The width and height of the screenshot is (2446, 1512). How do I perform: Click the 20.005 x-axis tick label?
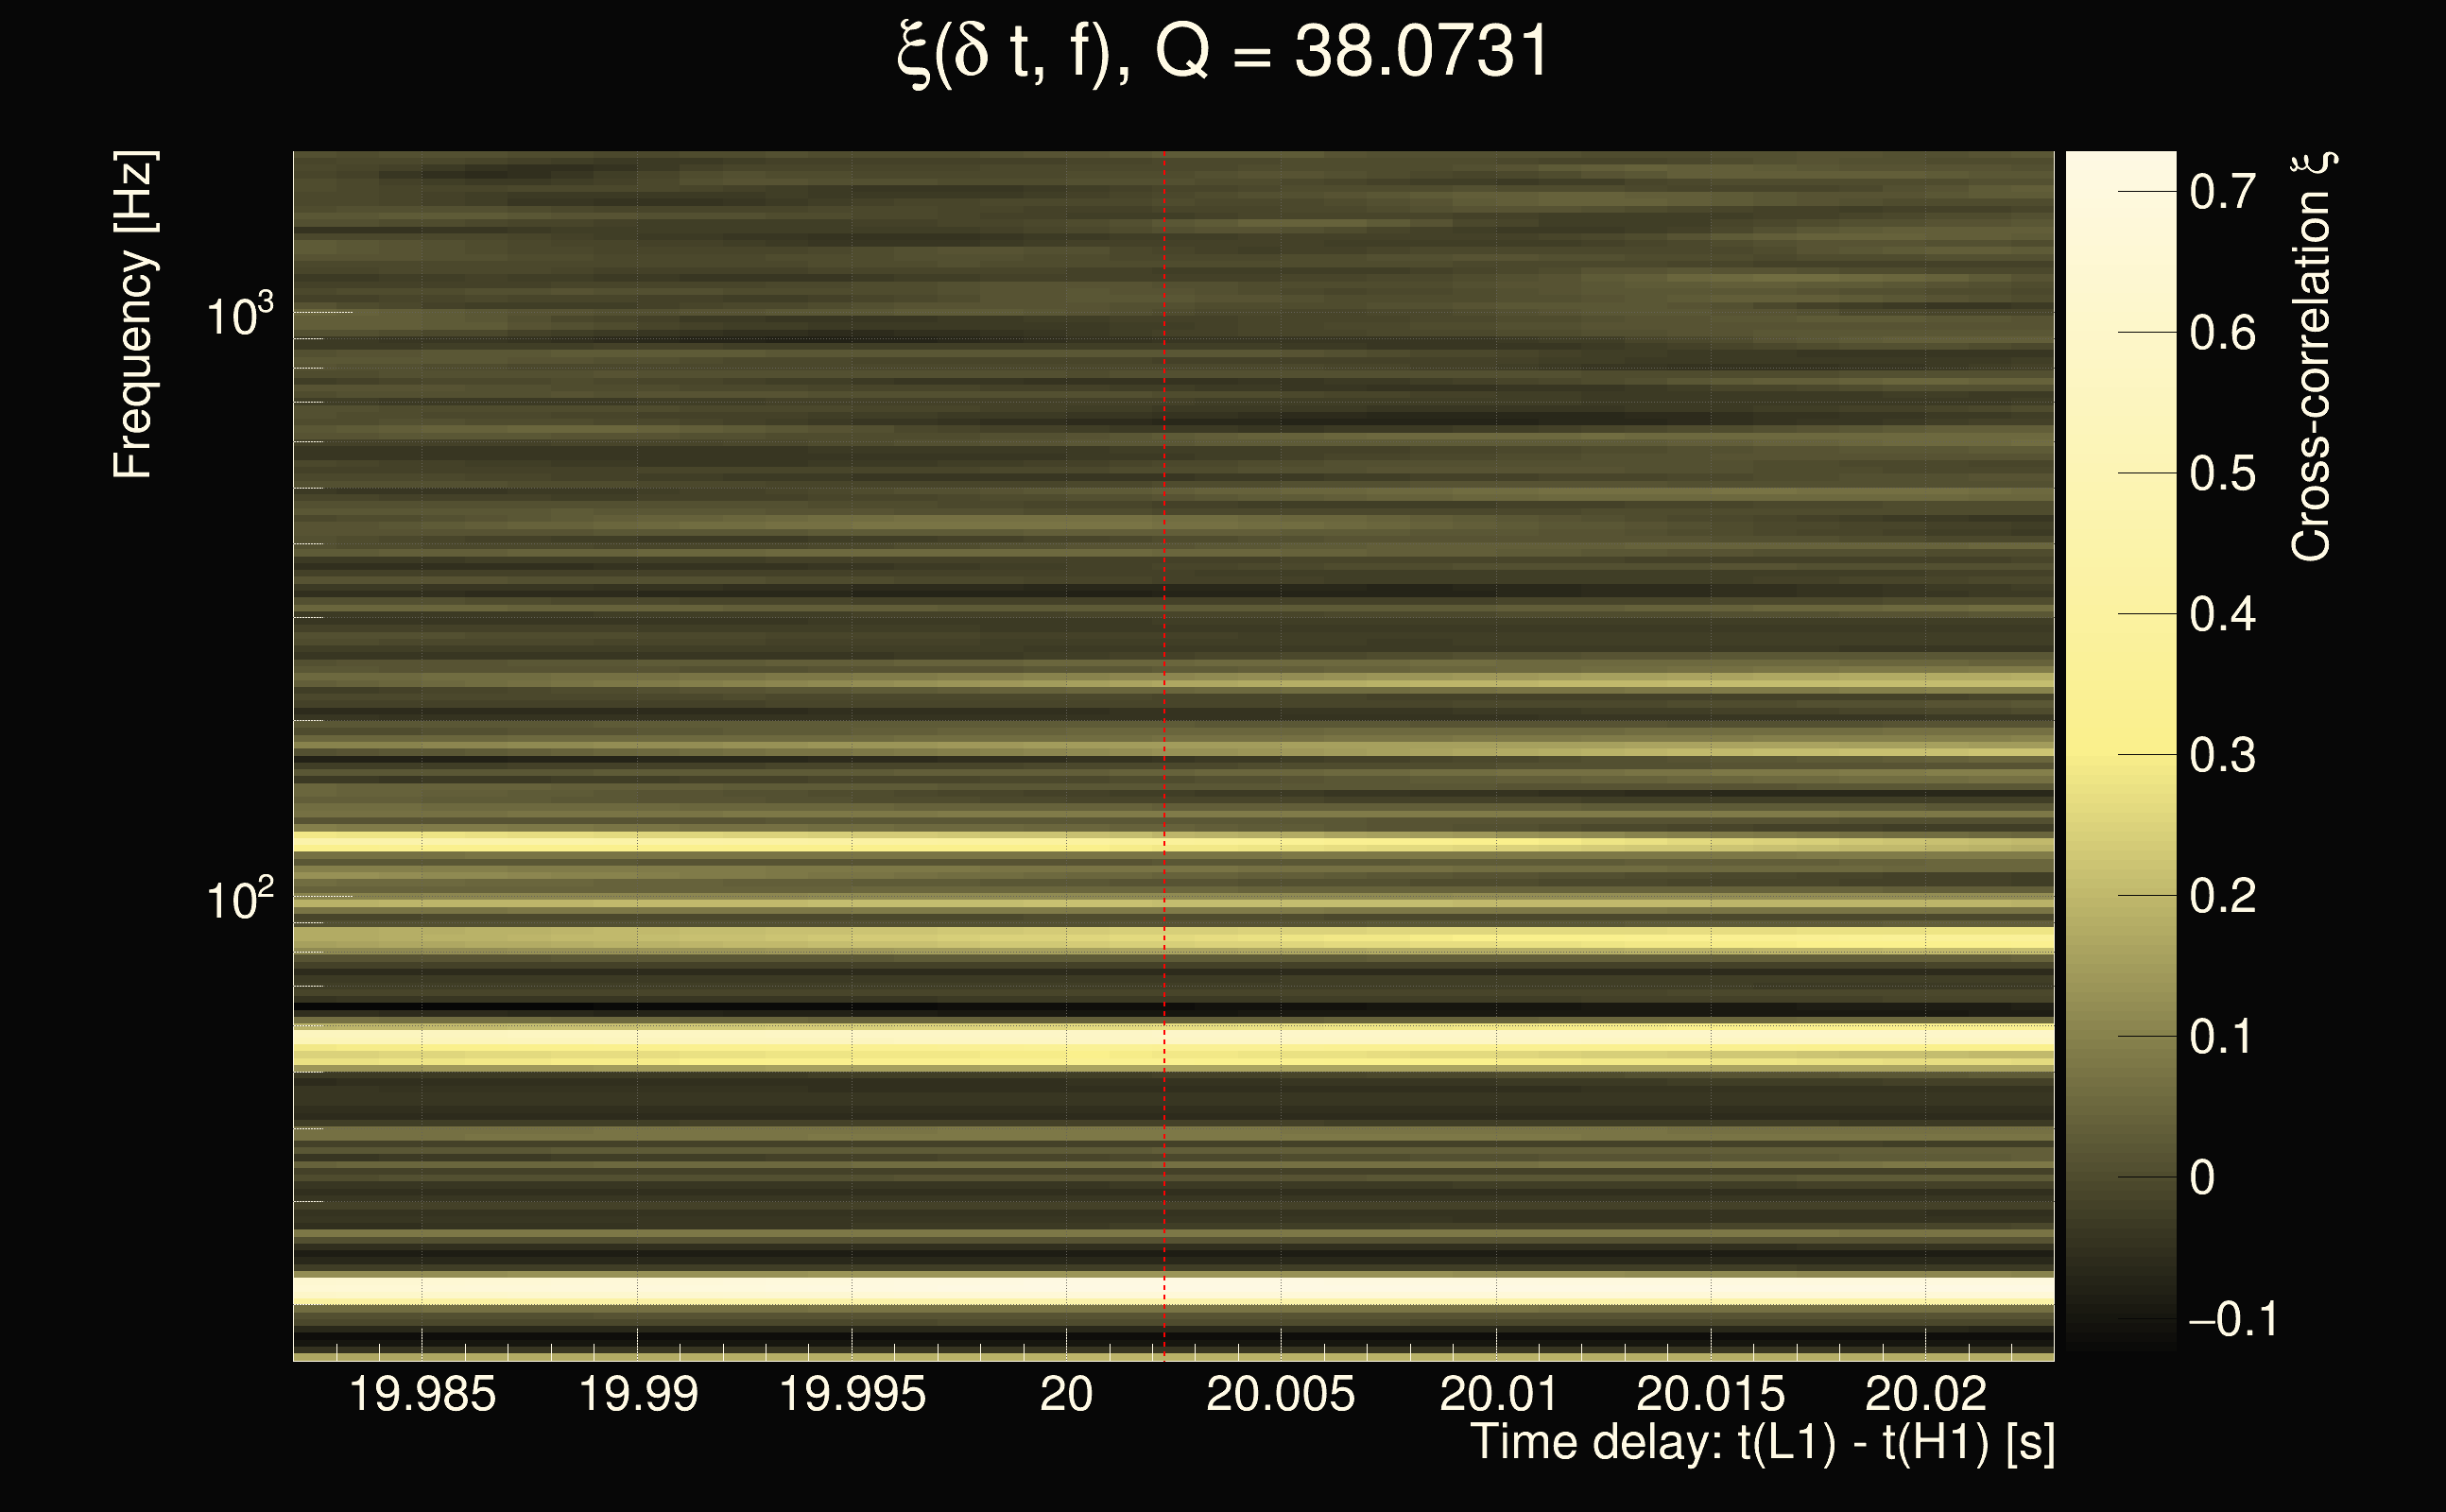tap(1280, 1394)
